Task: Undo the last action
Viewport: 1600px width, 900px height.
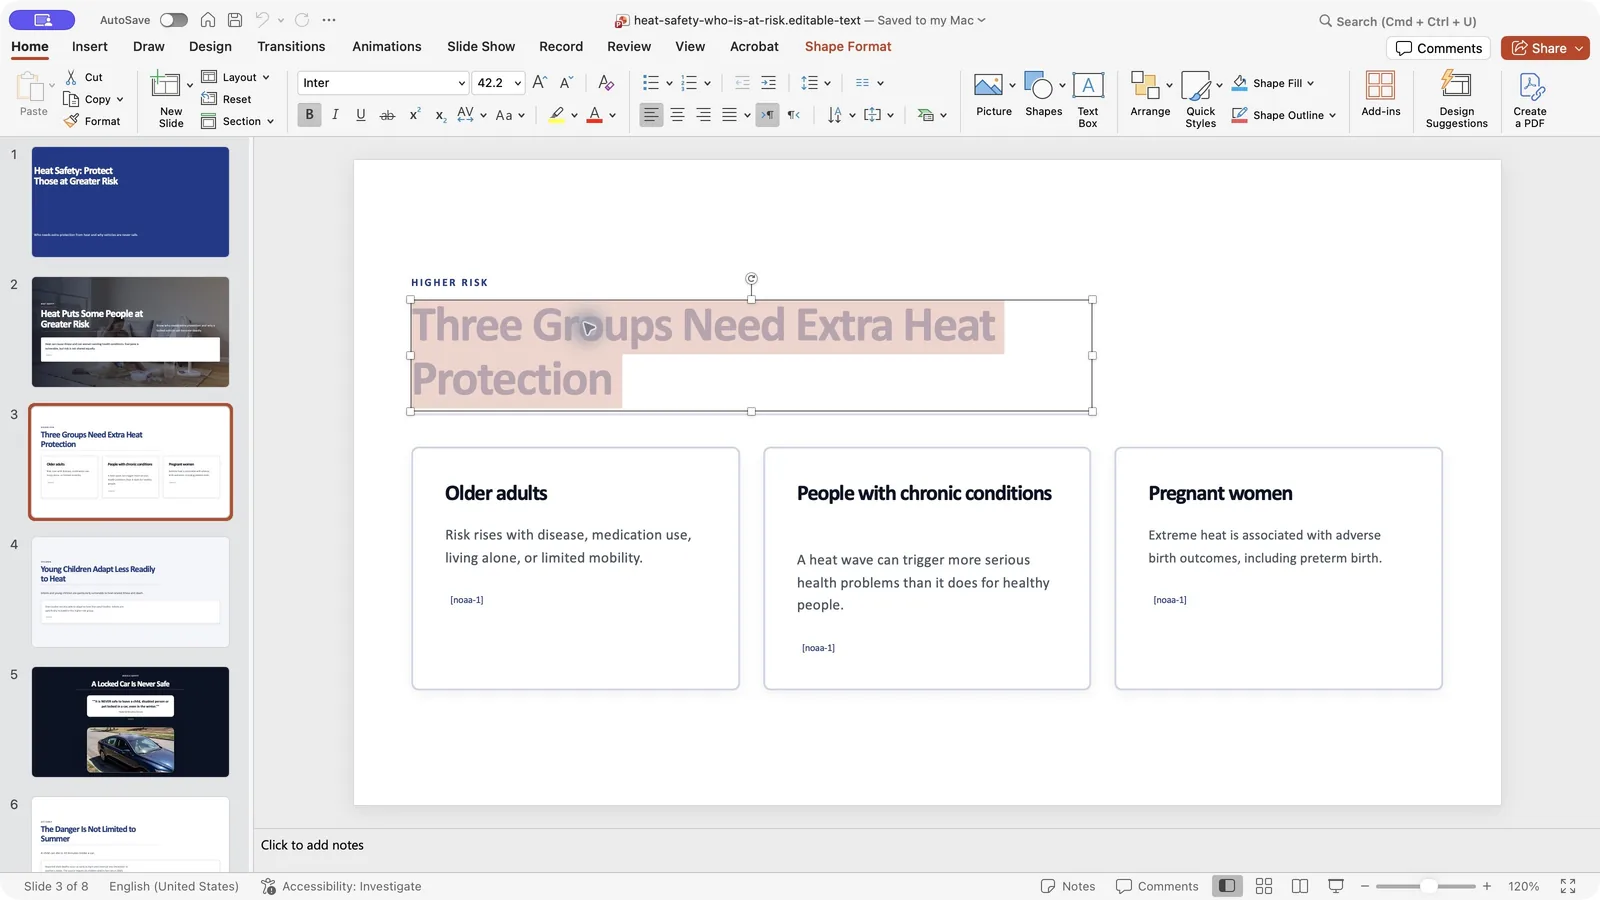Action: pyautogui.click(x=262, y=20)
